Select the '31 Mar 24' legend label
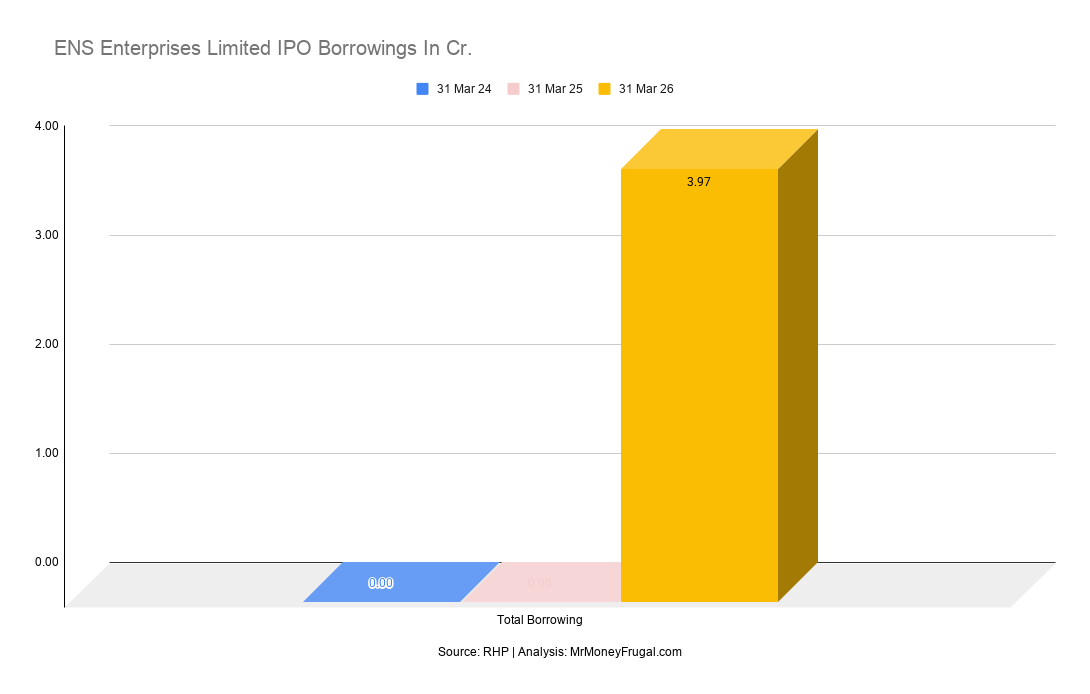This screenshot has height=694, width=1090. click(x=464, y=89)
